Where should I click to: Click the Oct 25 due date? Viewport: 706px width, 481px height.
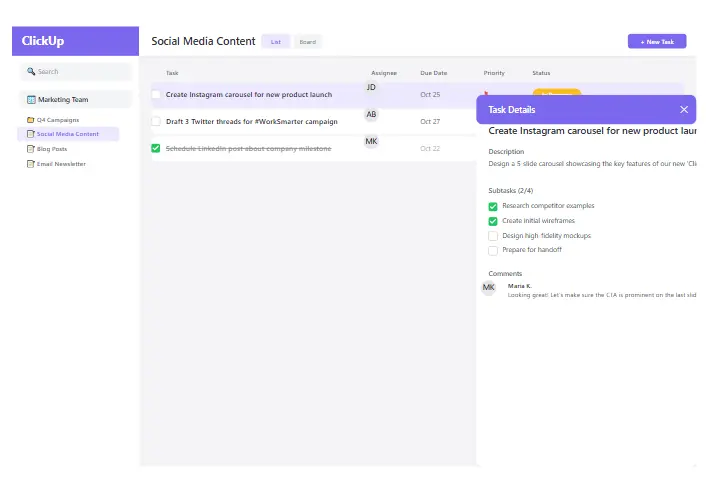(x=430, y=95)
